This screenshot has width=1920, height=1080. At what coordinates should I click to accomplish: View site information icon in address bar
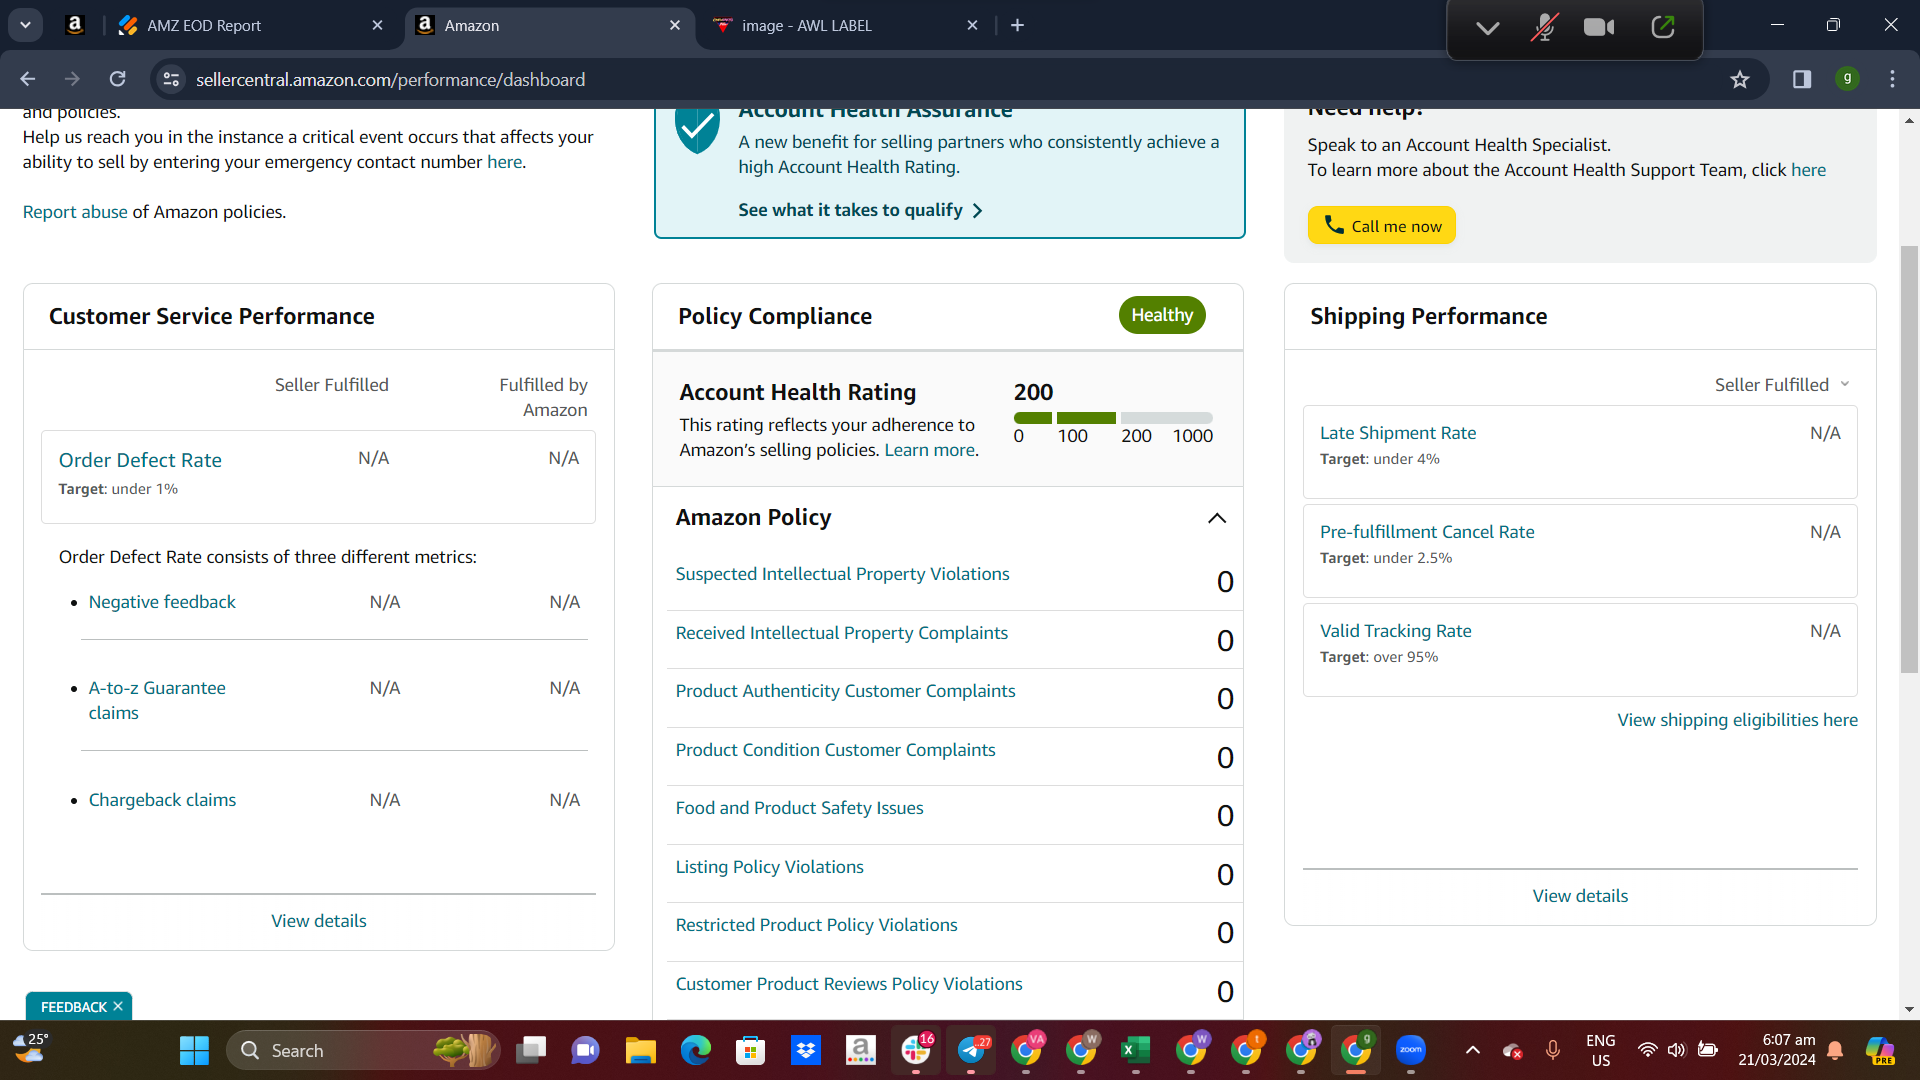[171, 79]
